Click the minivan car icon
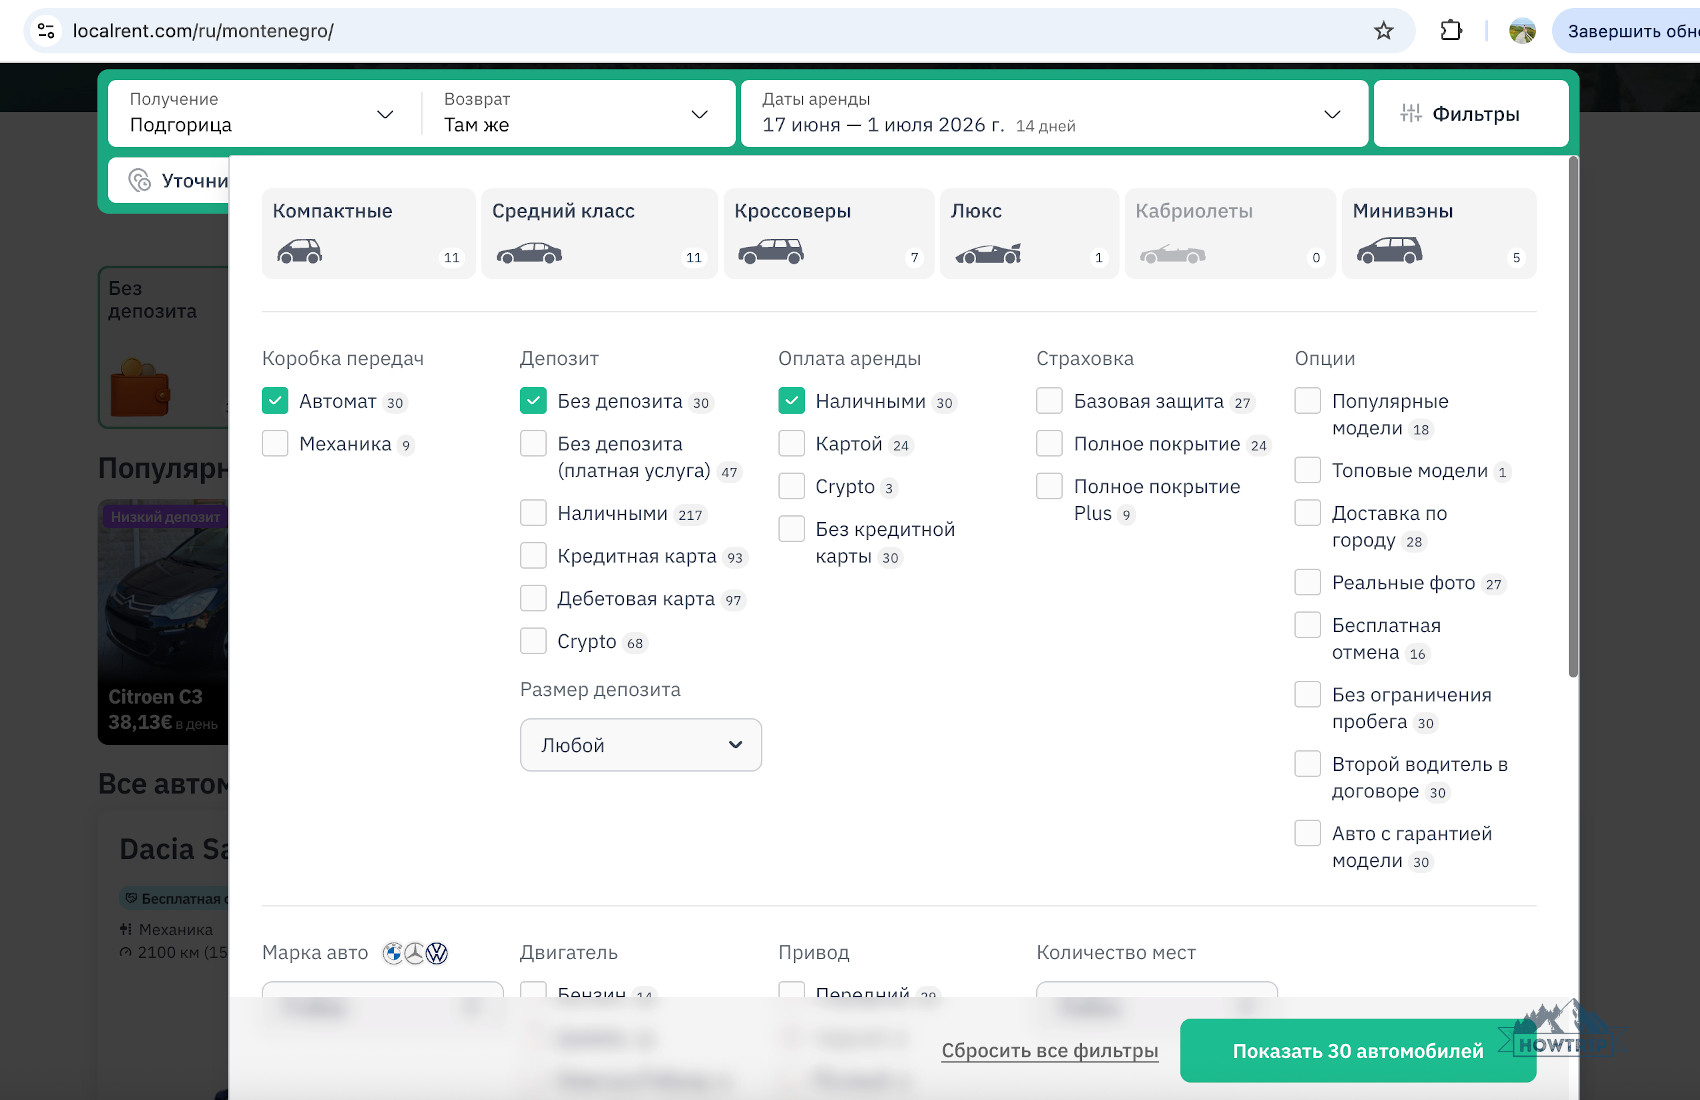 (x=1389, y=250)
